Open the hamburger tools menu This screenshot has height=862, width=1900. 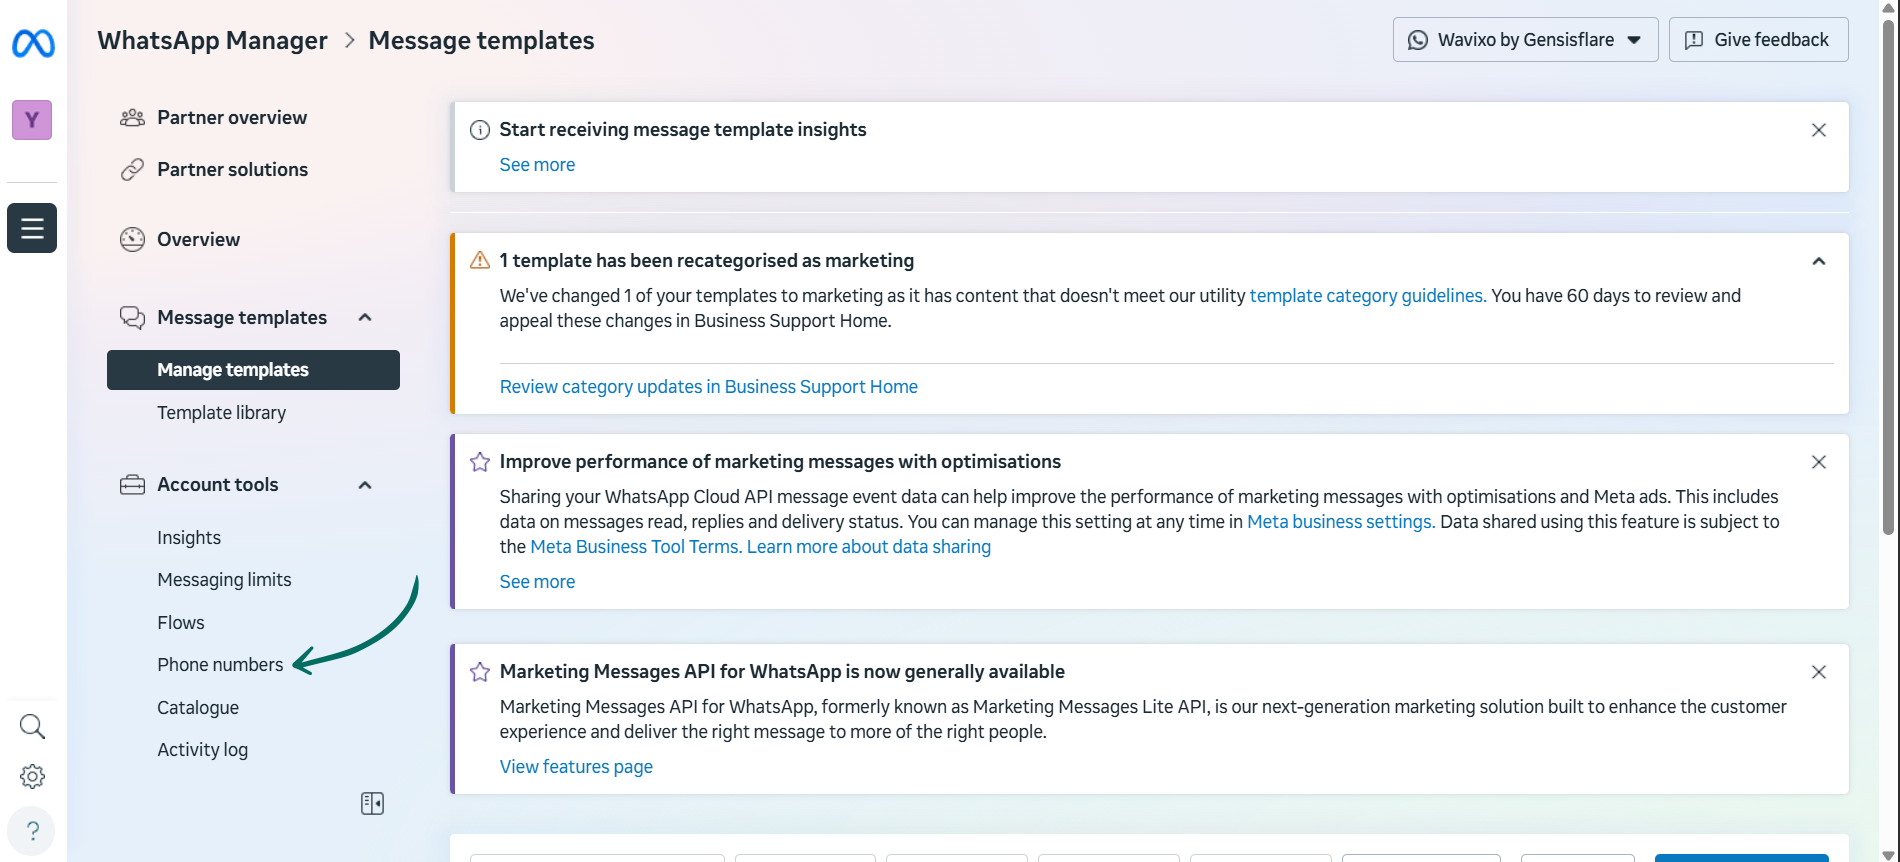coord(32,228)
